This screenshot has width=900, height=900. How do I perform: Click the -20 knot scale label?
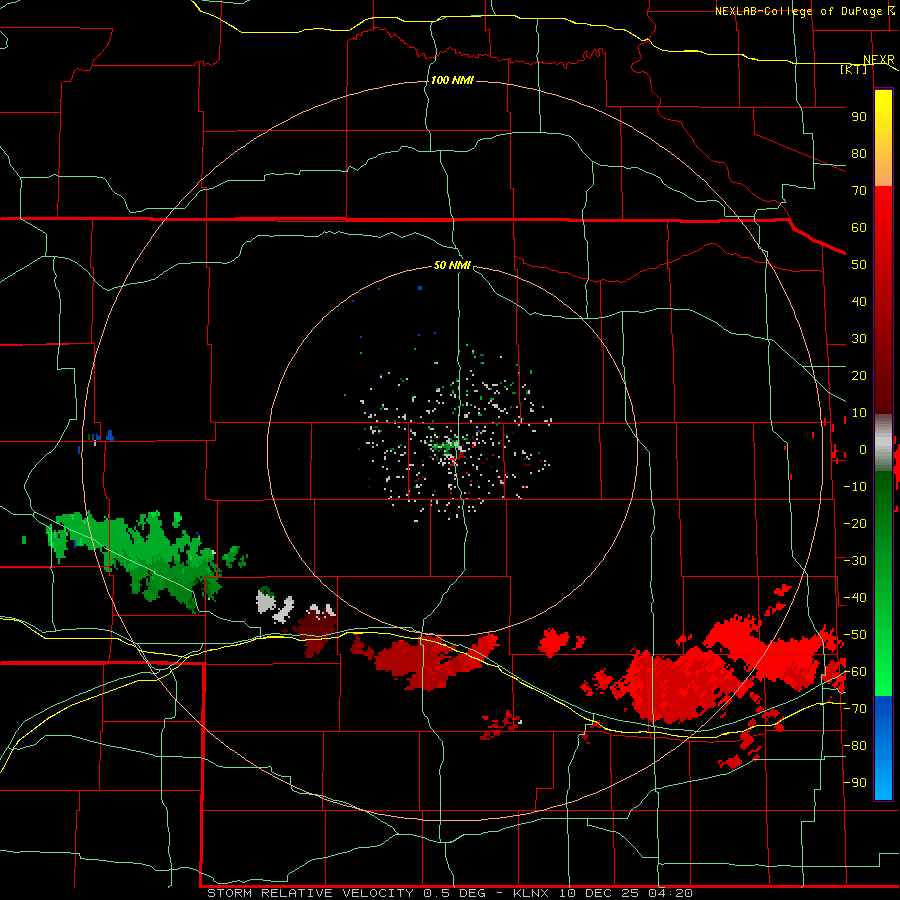tap(855, 524)
